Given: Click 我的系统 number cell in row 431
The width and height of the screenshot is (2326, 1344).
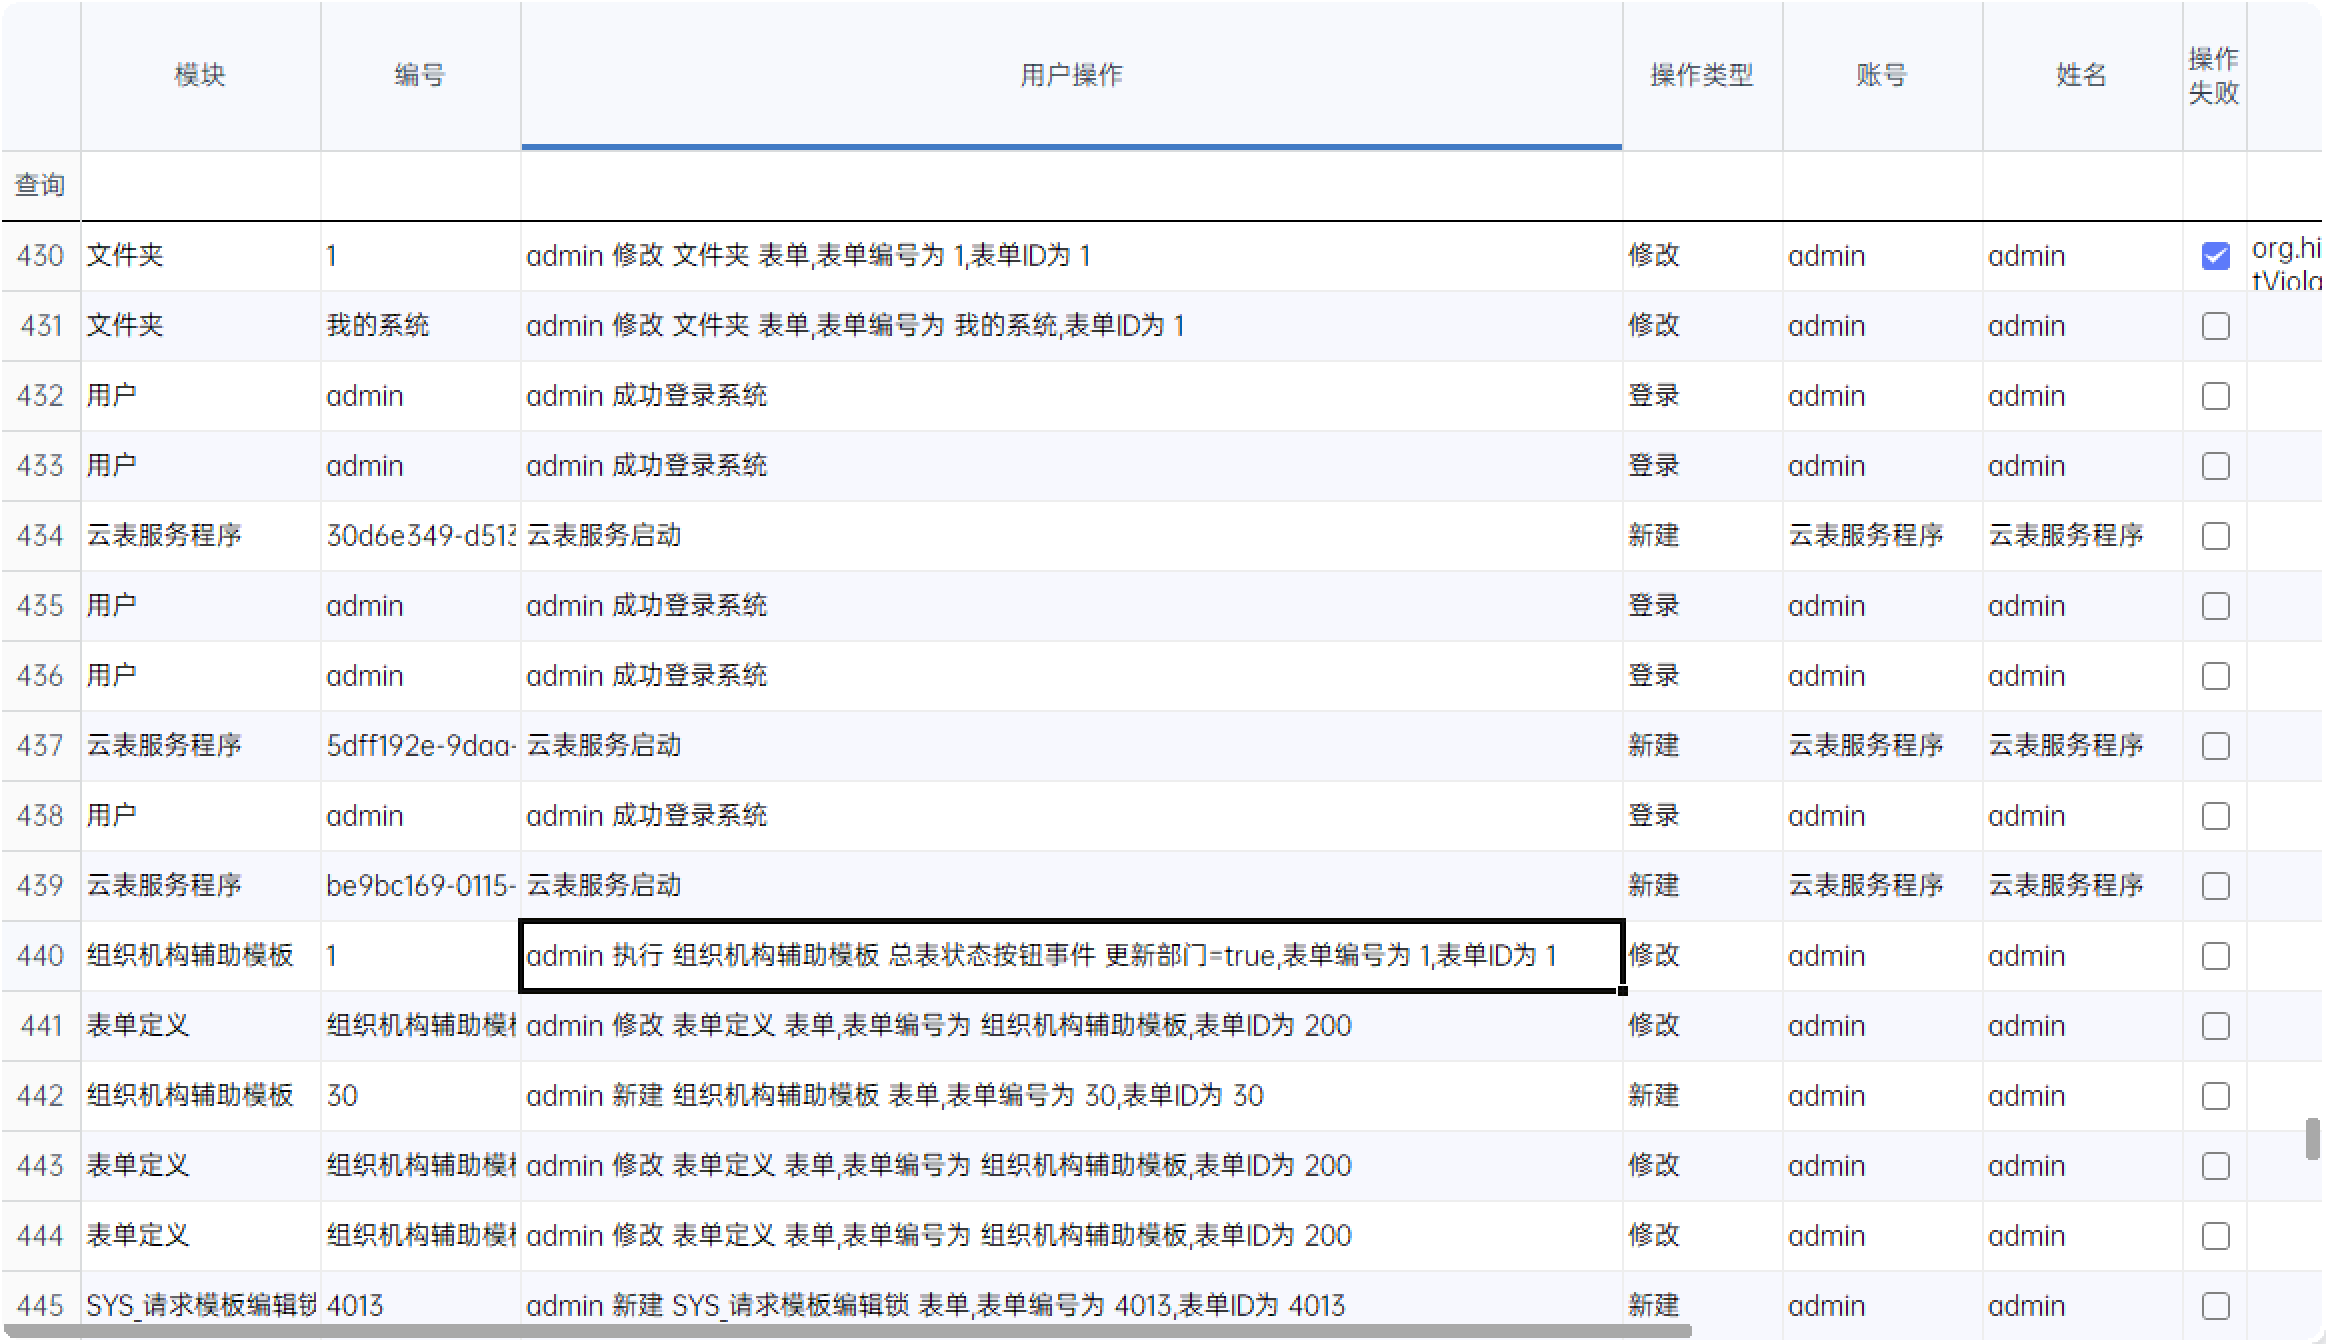Looking at the screenshot, I should 420,326.
